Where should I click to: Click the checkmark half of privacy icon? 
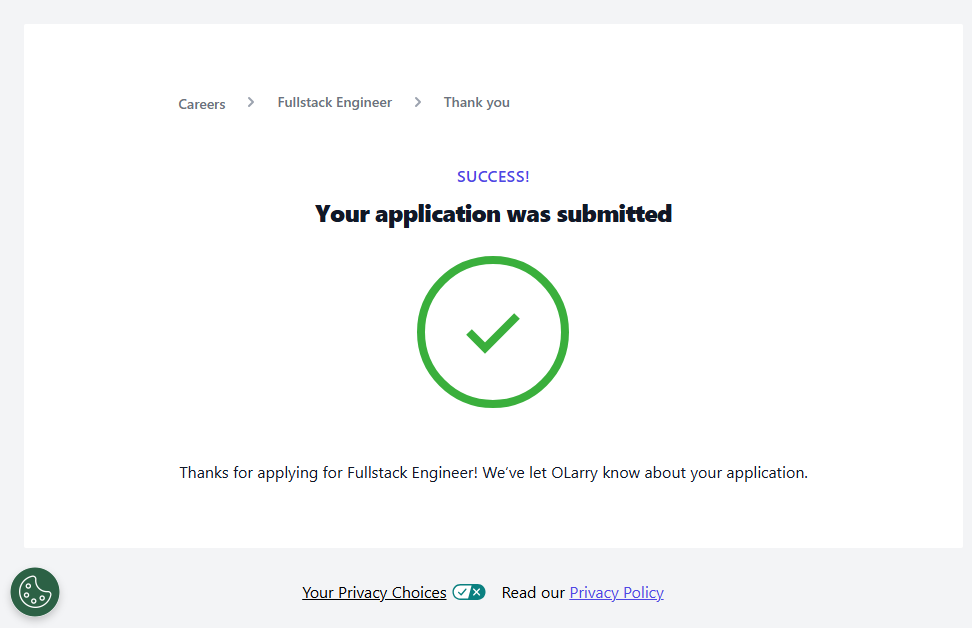click(461, 592)
